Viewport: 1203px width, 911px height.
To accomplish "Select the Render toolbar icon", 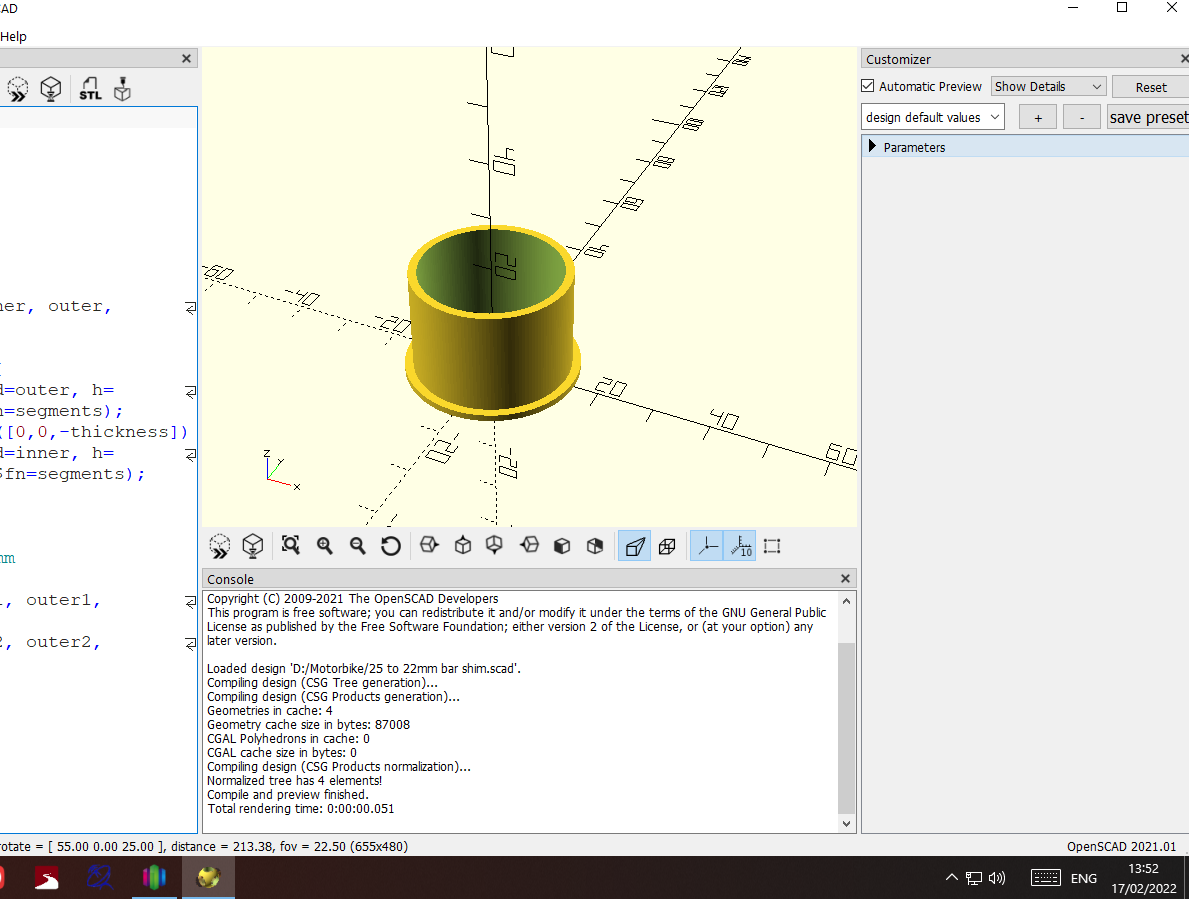I will pyautogui.click(x=50, y=89).
